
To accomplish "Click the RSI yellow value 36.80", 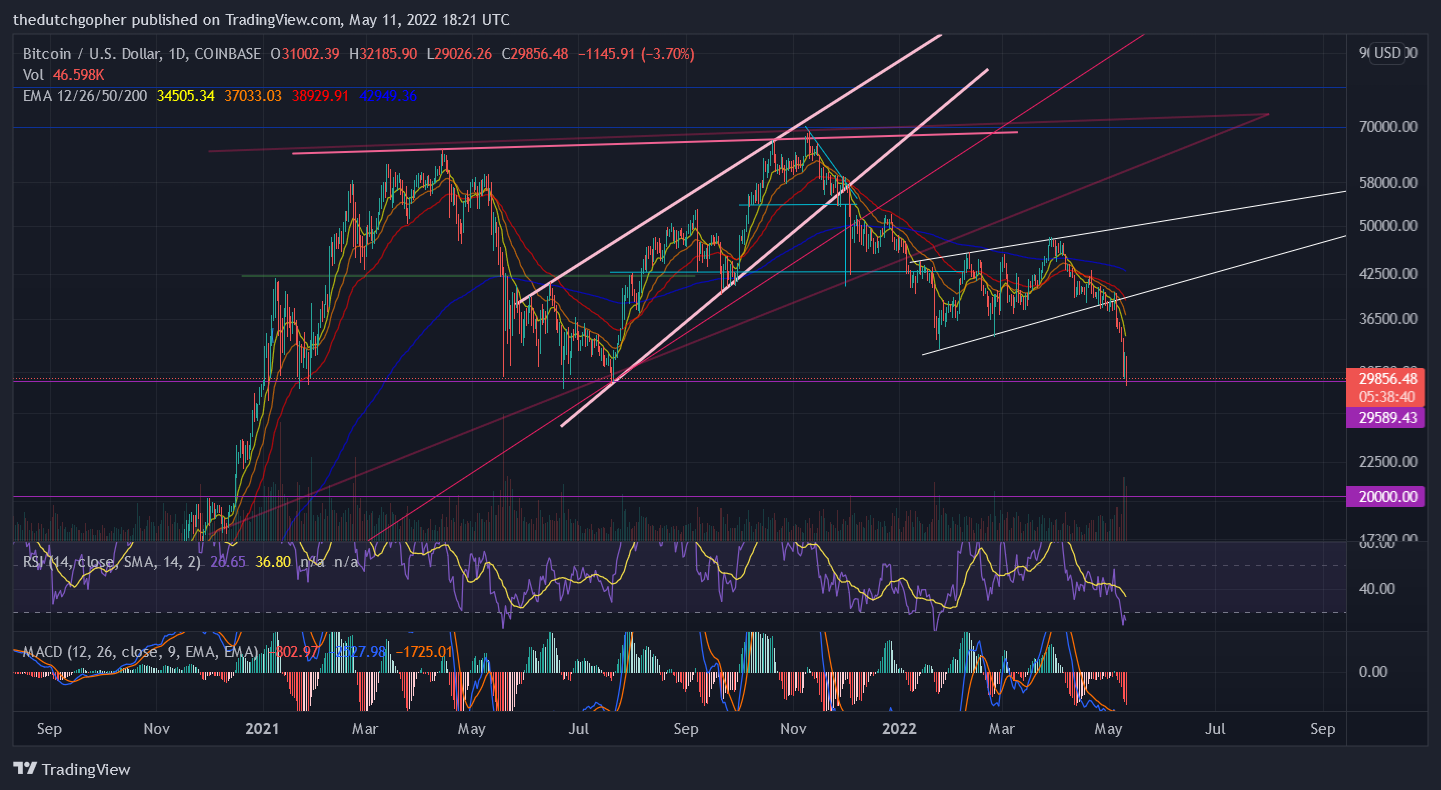I will coord(273,562).
